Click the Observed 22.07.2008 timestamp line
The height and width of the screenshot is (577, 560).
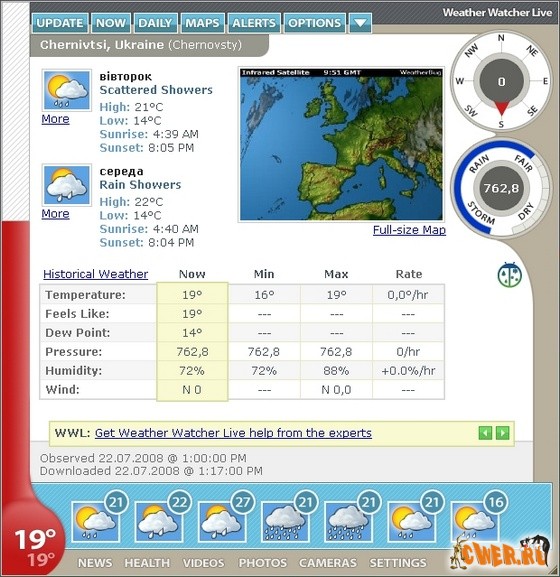click(x=143, y=459)
